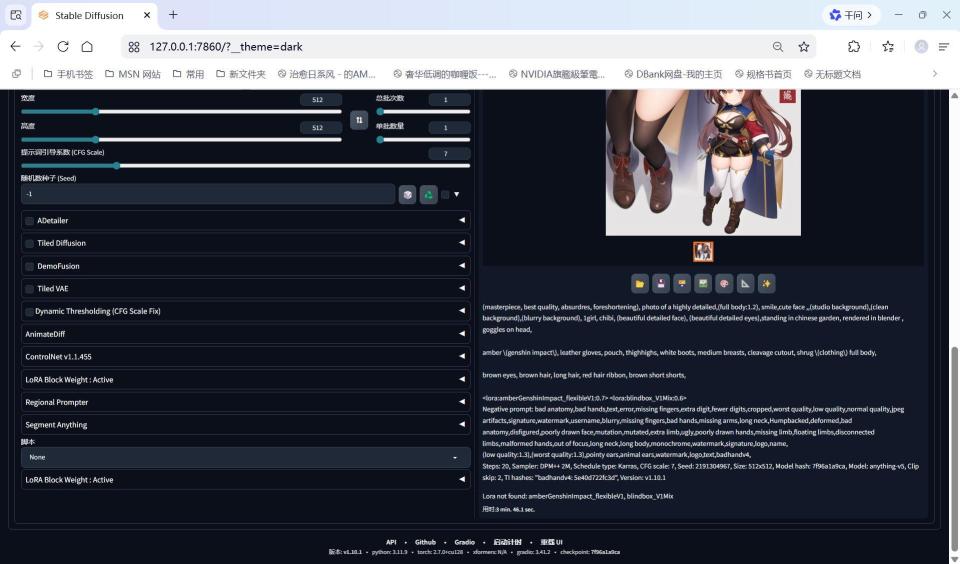
Task: Switch to the Stable Diffusion browser tab
Action: click(94, 15)
